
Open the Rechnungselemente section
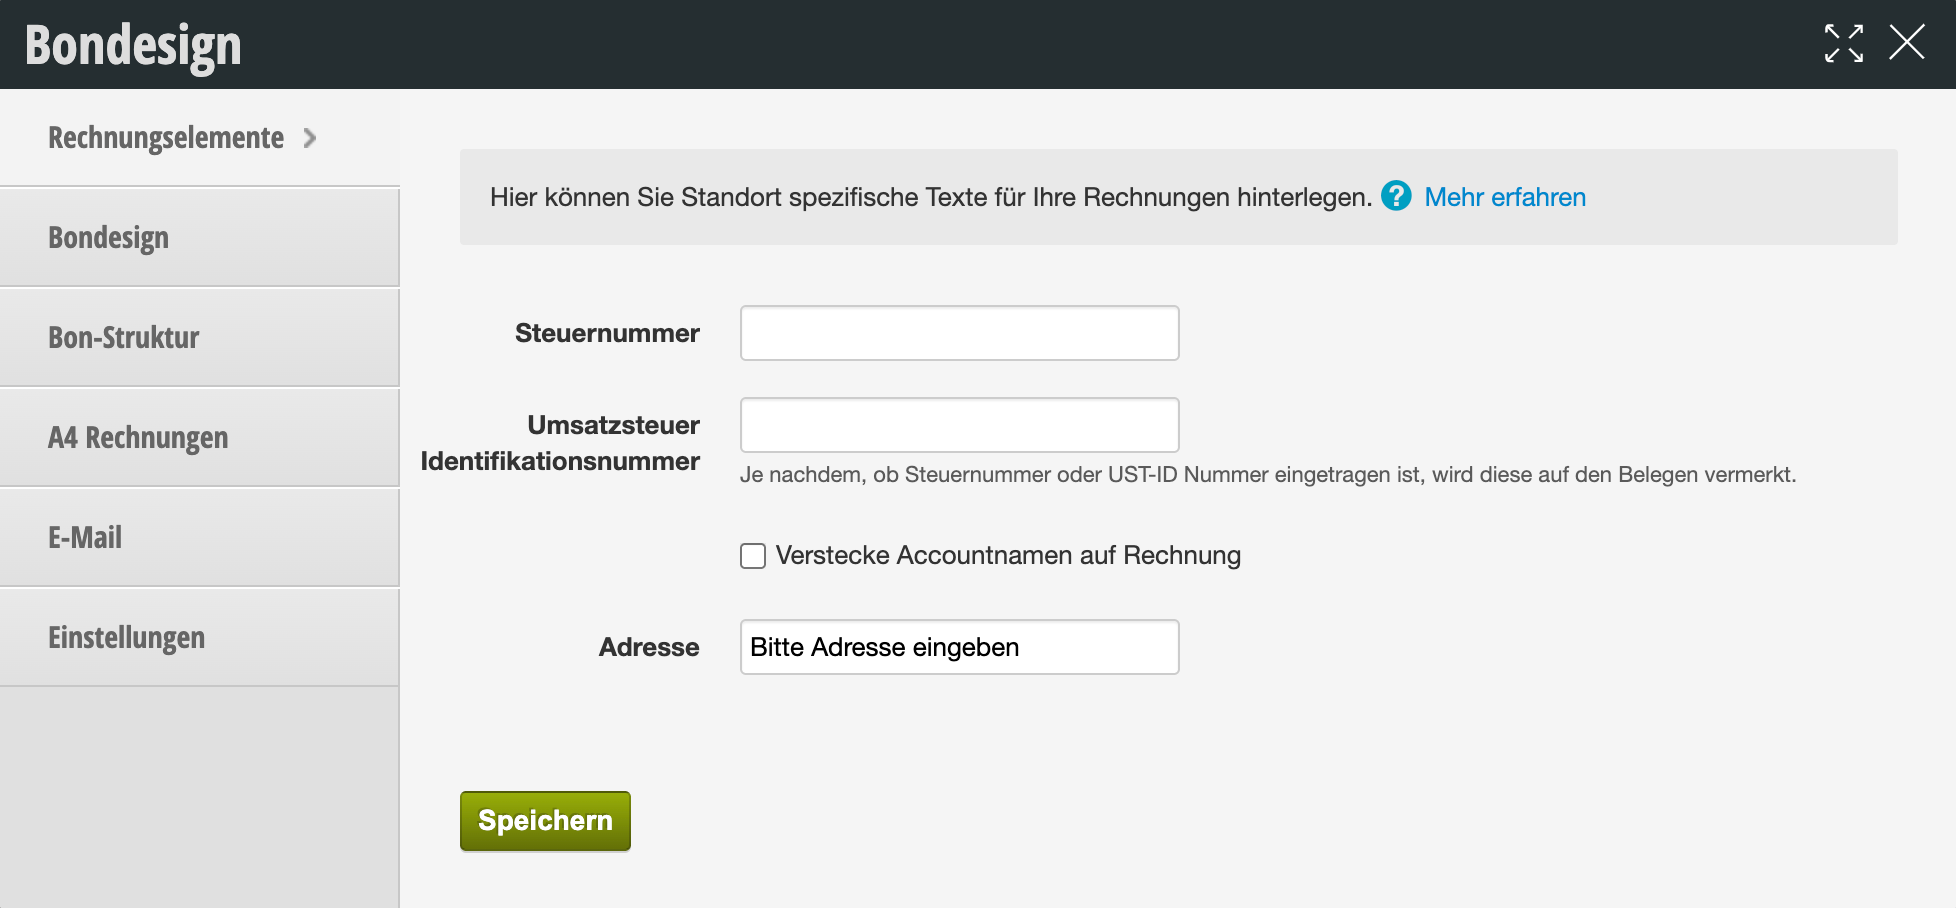[166, 138]
